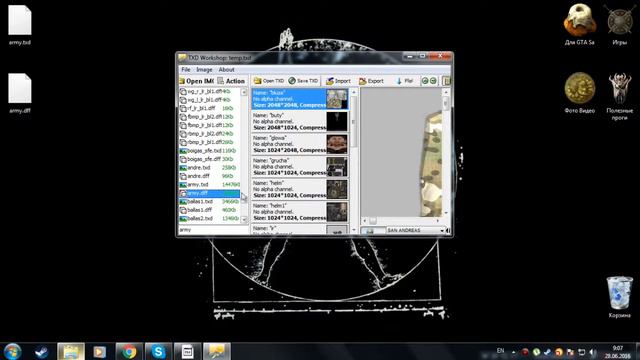Open the Image menu

click(x=204, y=69)
